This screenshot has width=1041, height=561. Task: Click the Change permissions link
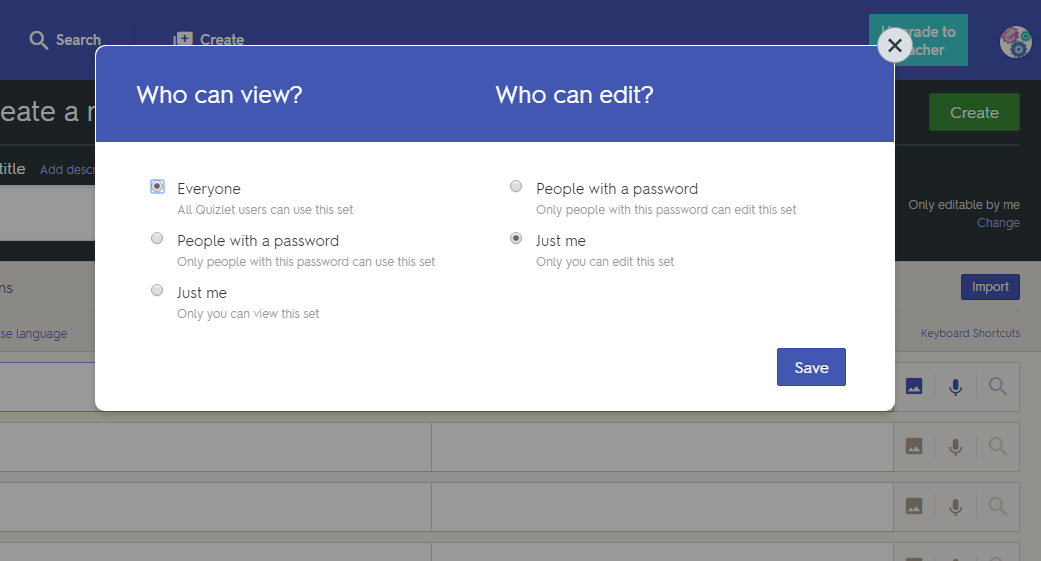click(998, 223)
